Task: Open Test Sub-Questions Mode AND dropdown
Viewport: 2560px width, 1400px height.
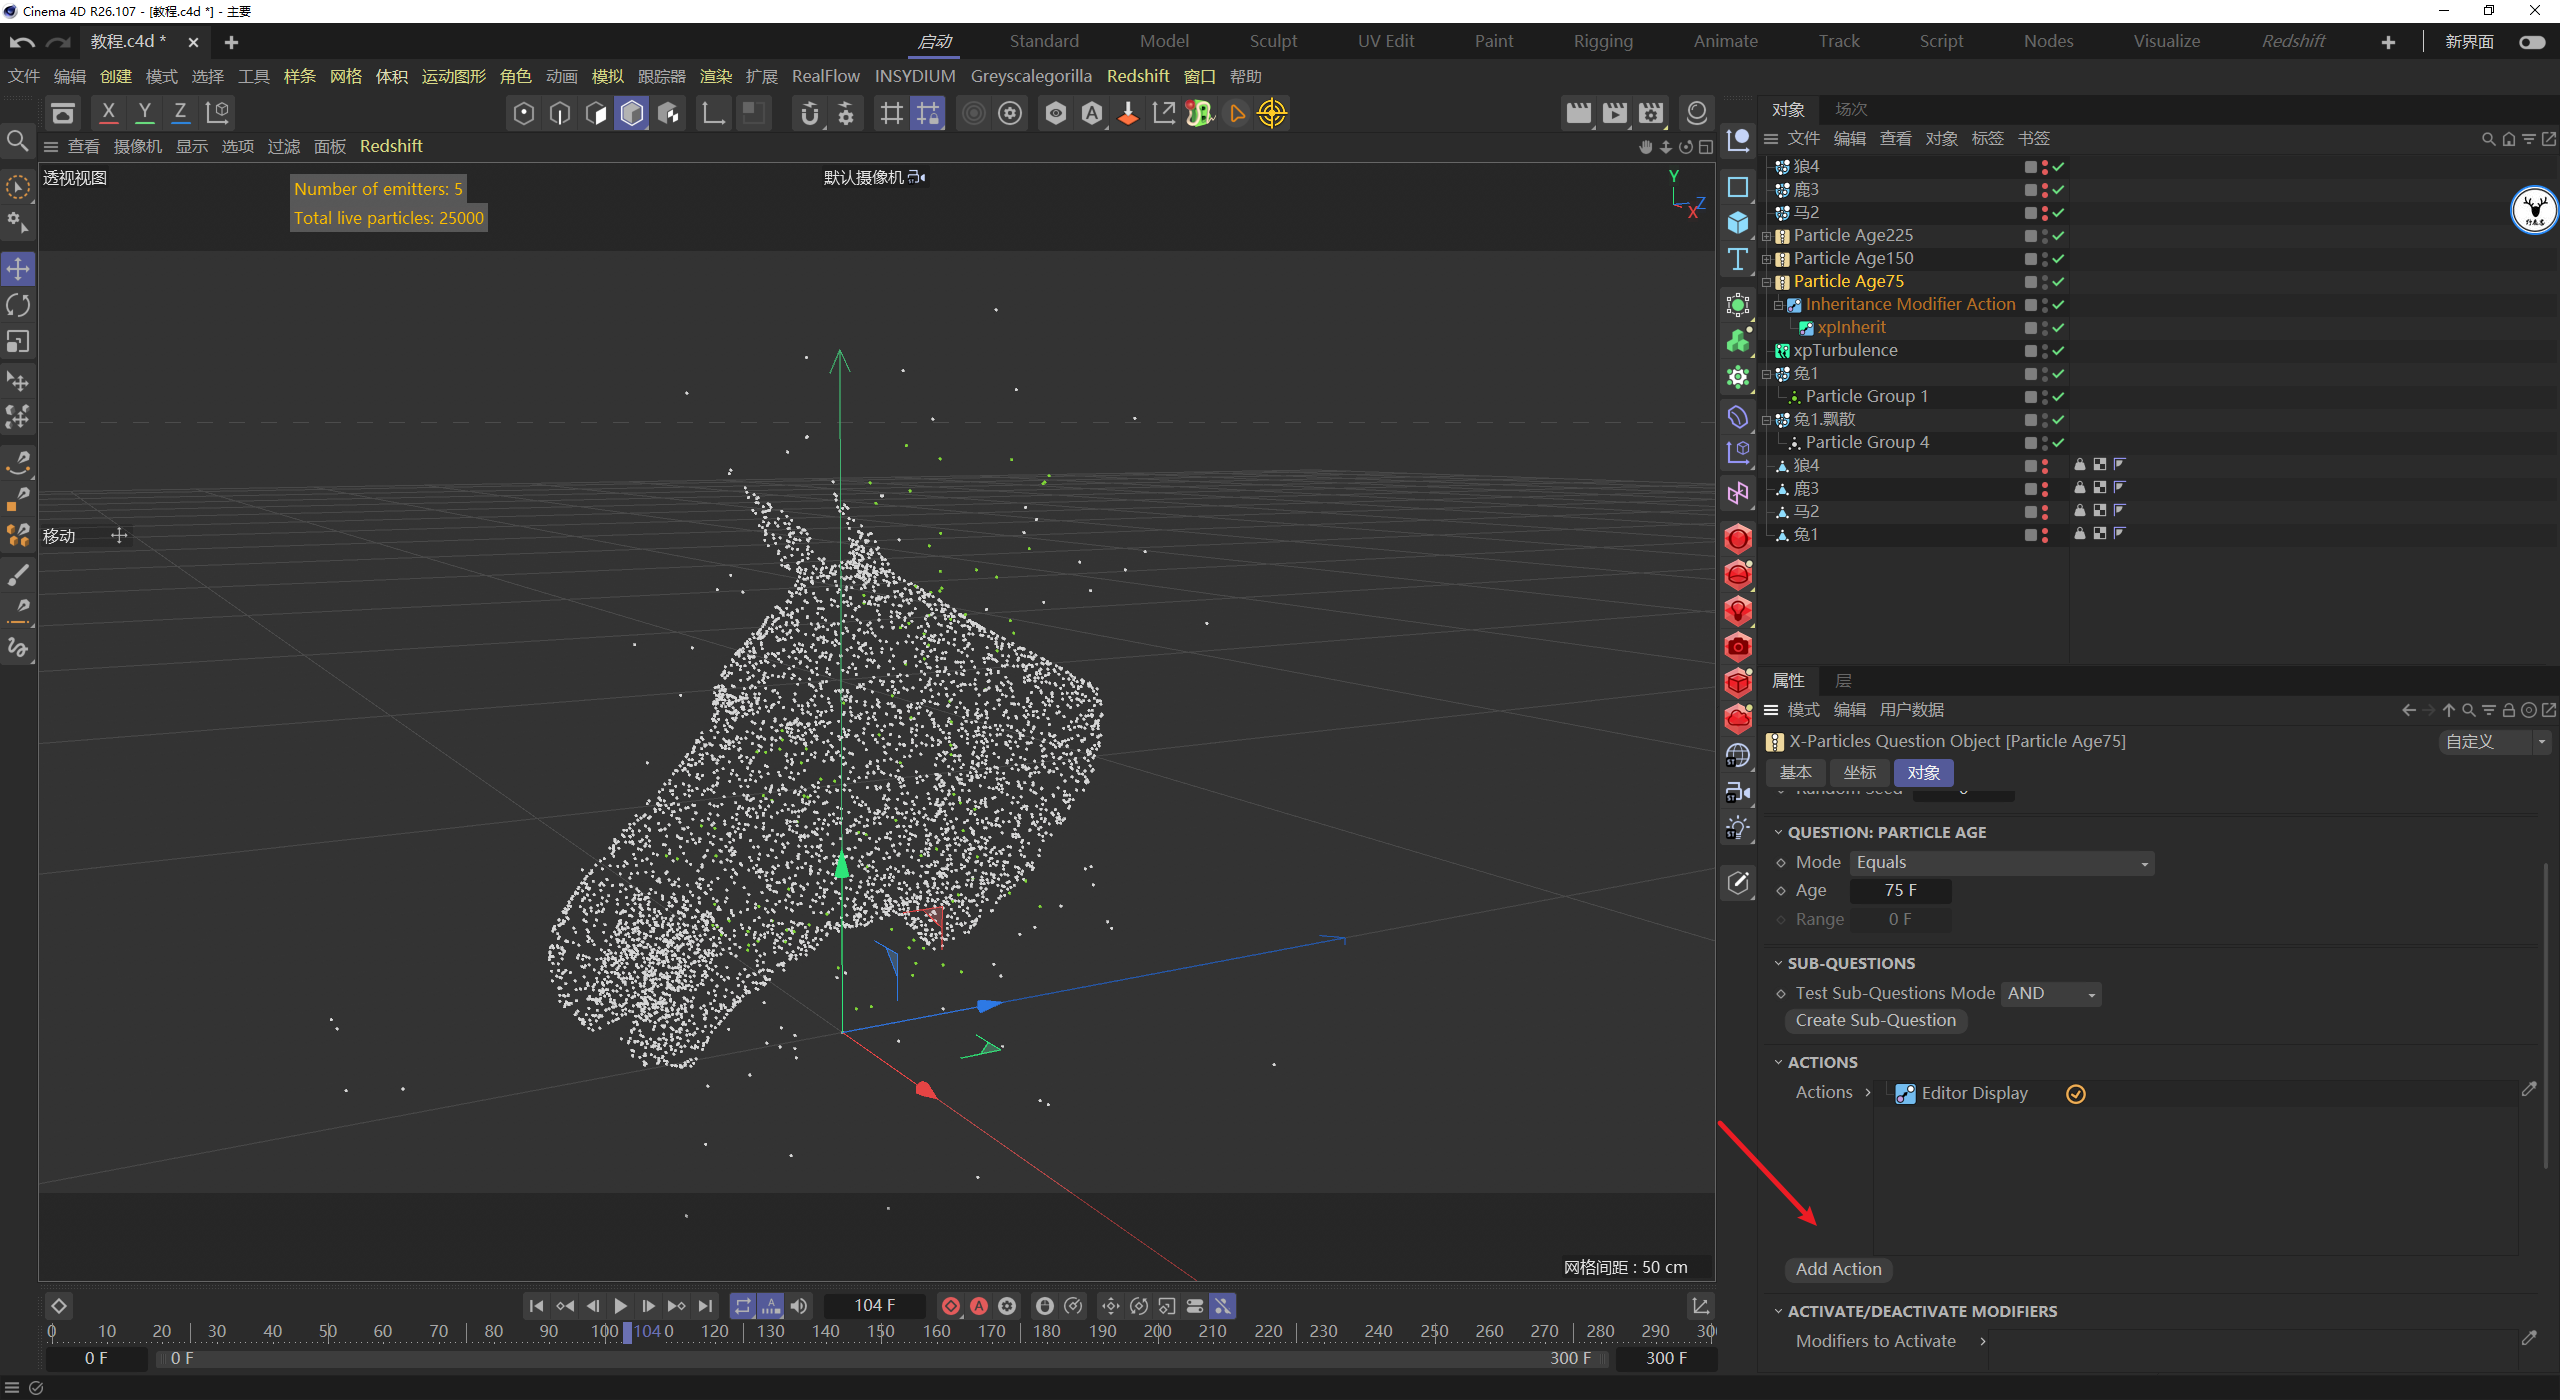Action: pos(2049,993)
